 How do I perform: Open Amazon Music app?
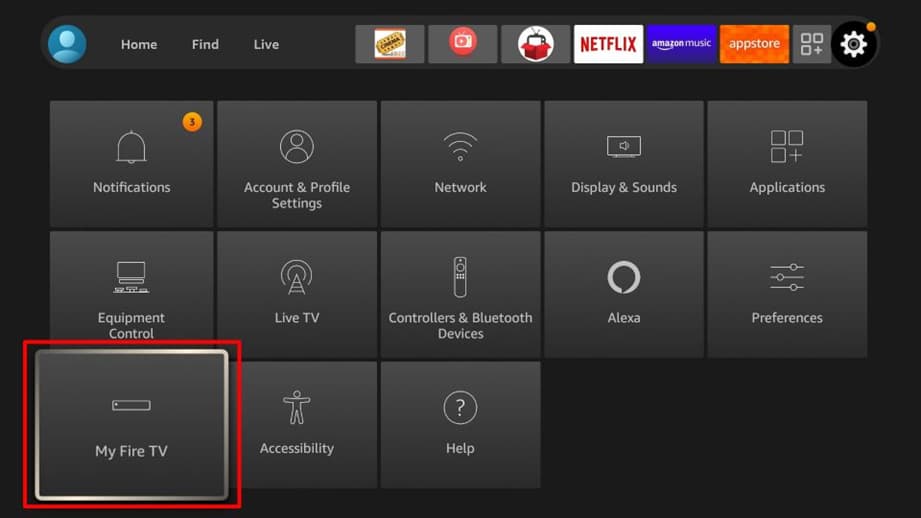point(681,44)
